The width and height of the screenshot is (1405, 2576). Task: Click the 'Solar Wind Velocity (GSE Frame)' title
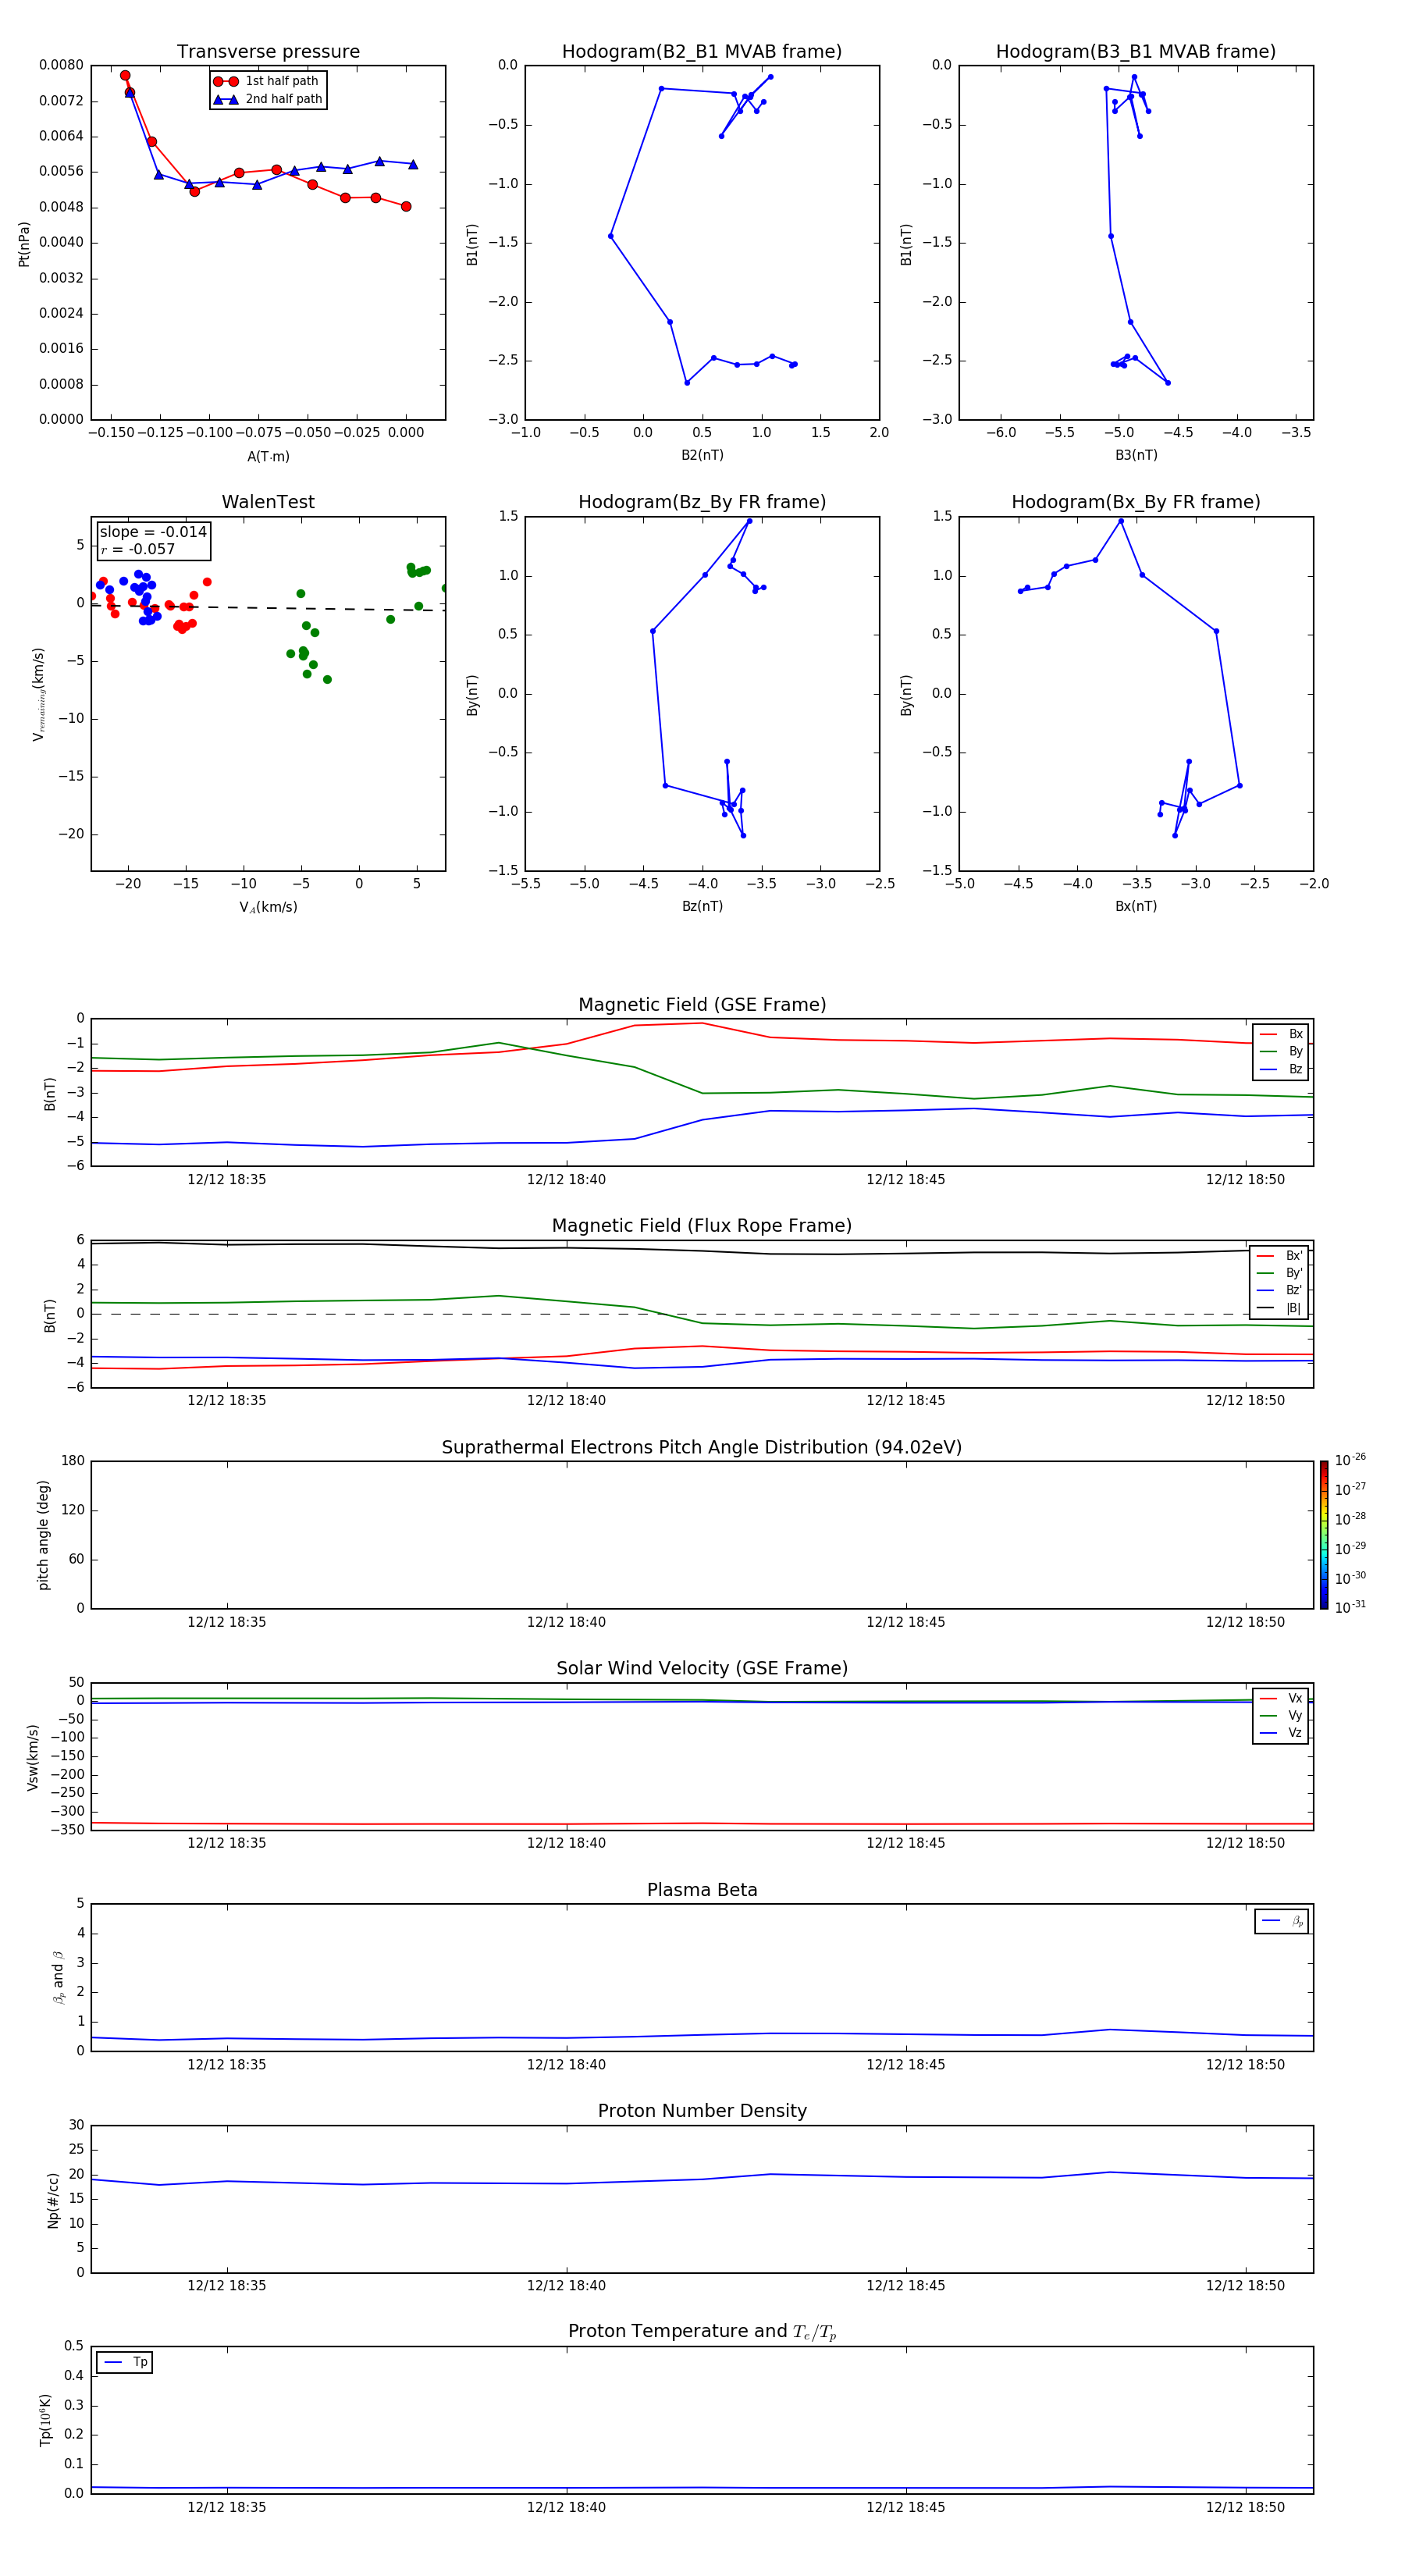coord(701,1668)
